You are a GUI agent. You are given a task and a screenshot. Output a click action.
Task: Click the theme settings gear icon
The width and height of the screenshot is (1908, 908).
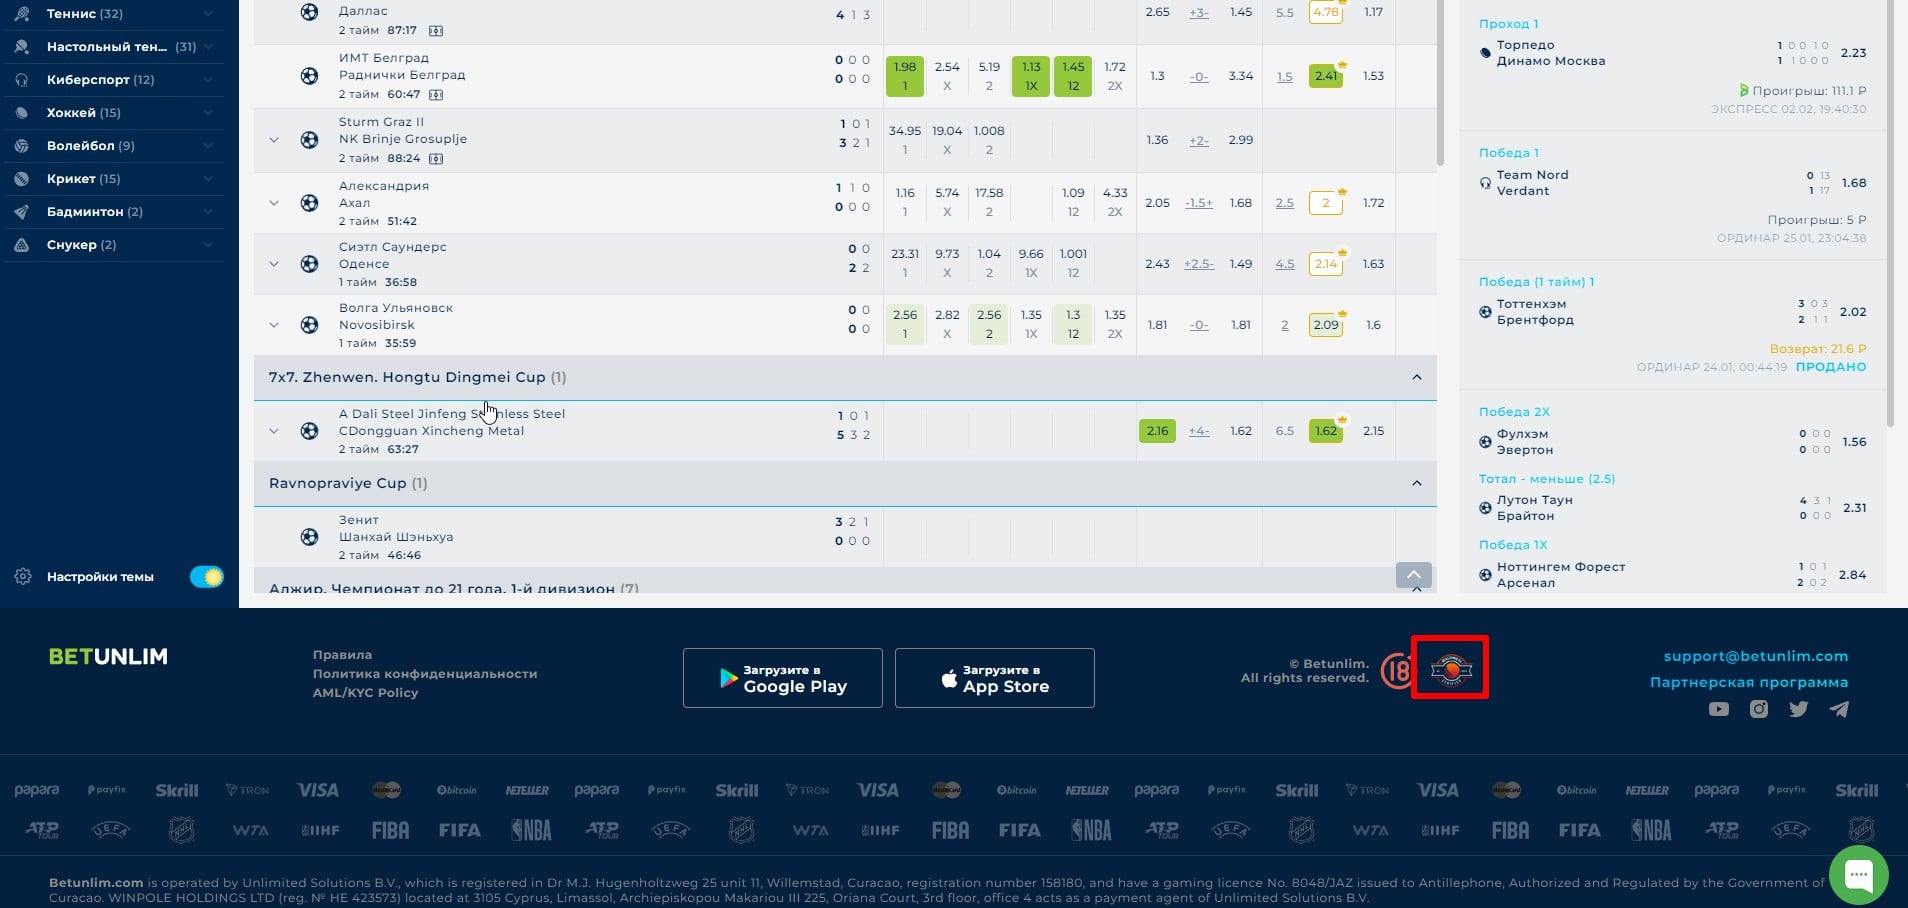point(23,577)
